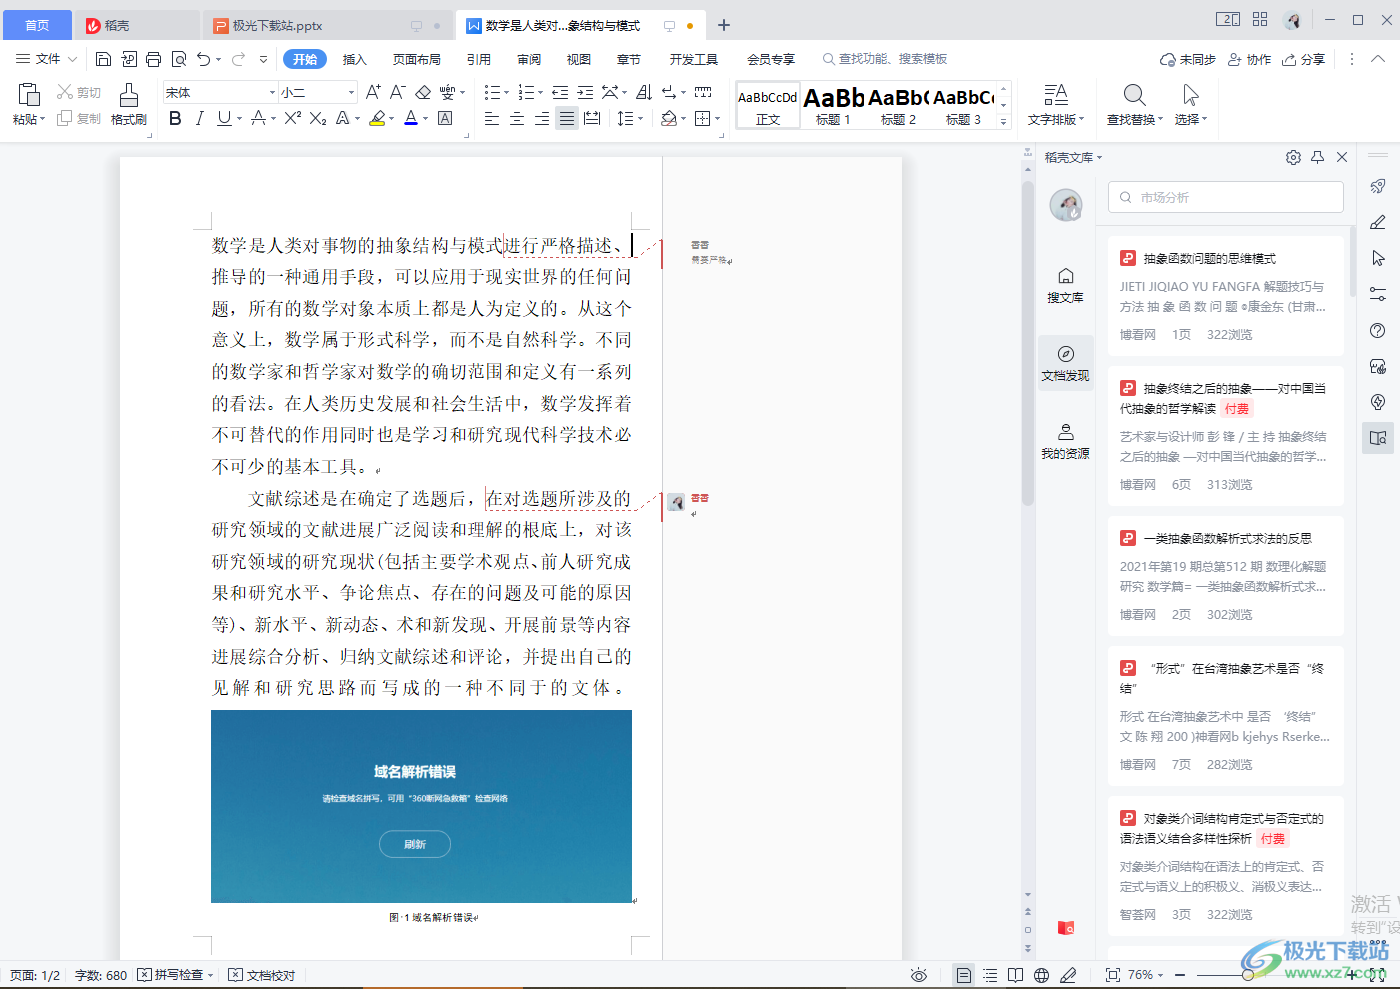Screen dimensions: 1400x989
Task: Click the Save document icon
Action: [x=103, y=59]
